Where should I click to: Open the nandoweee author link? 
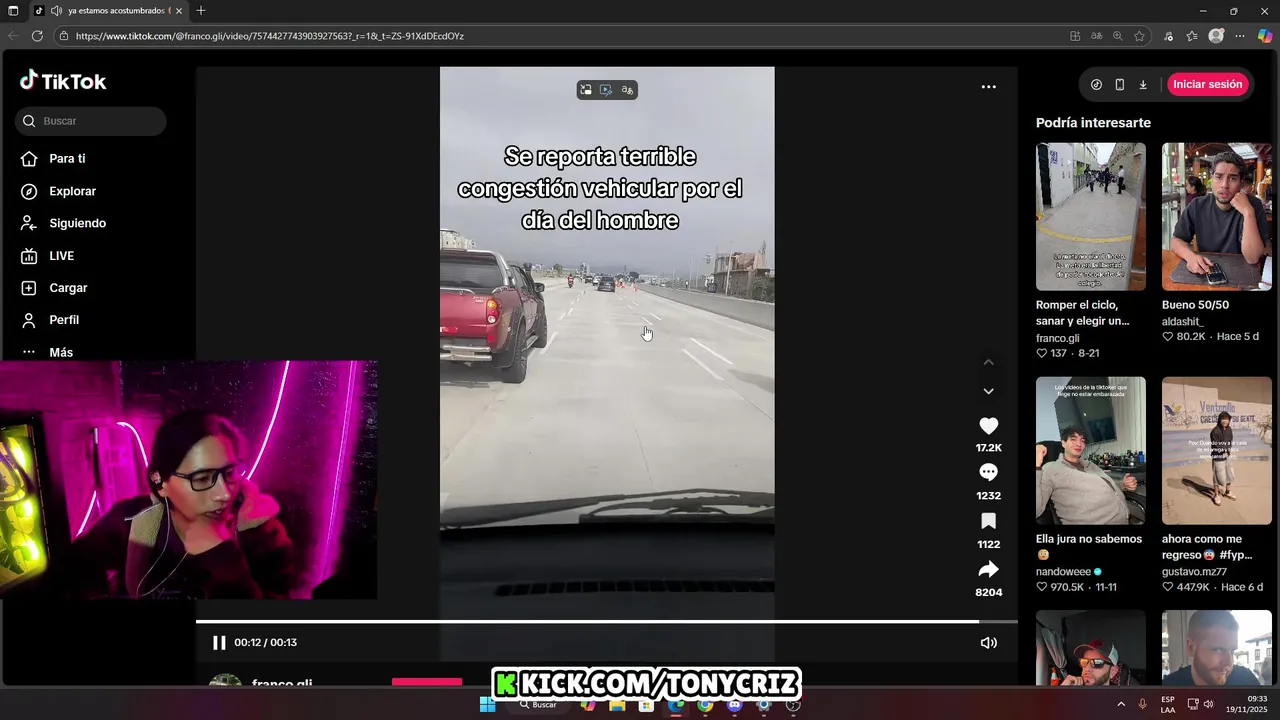[1063, 572]
